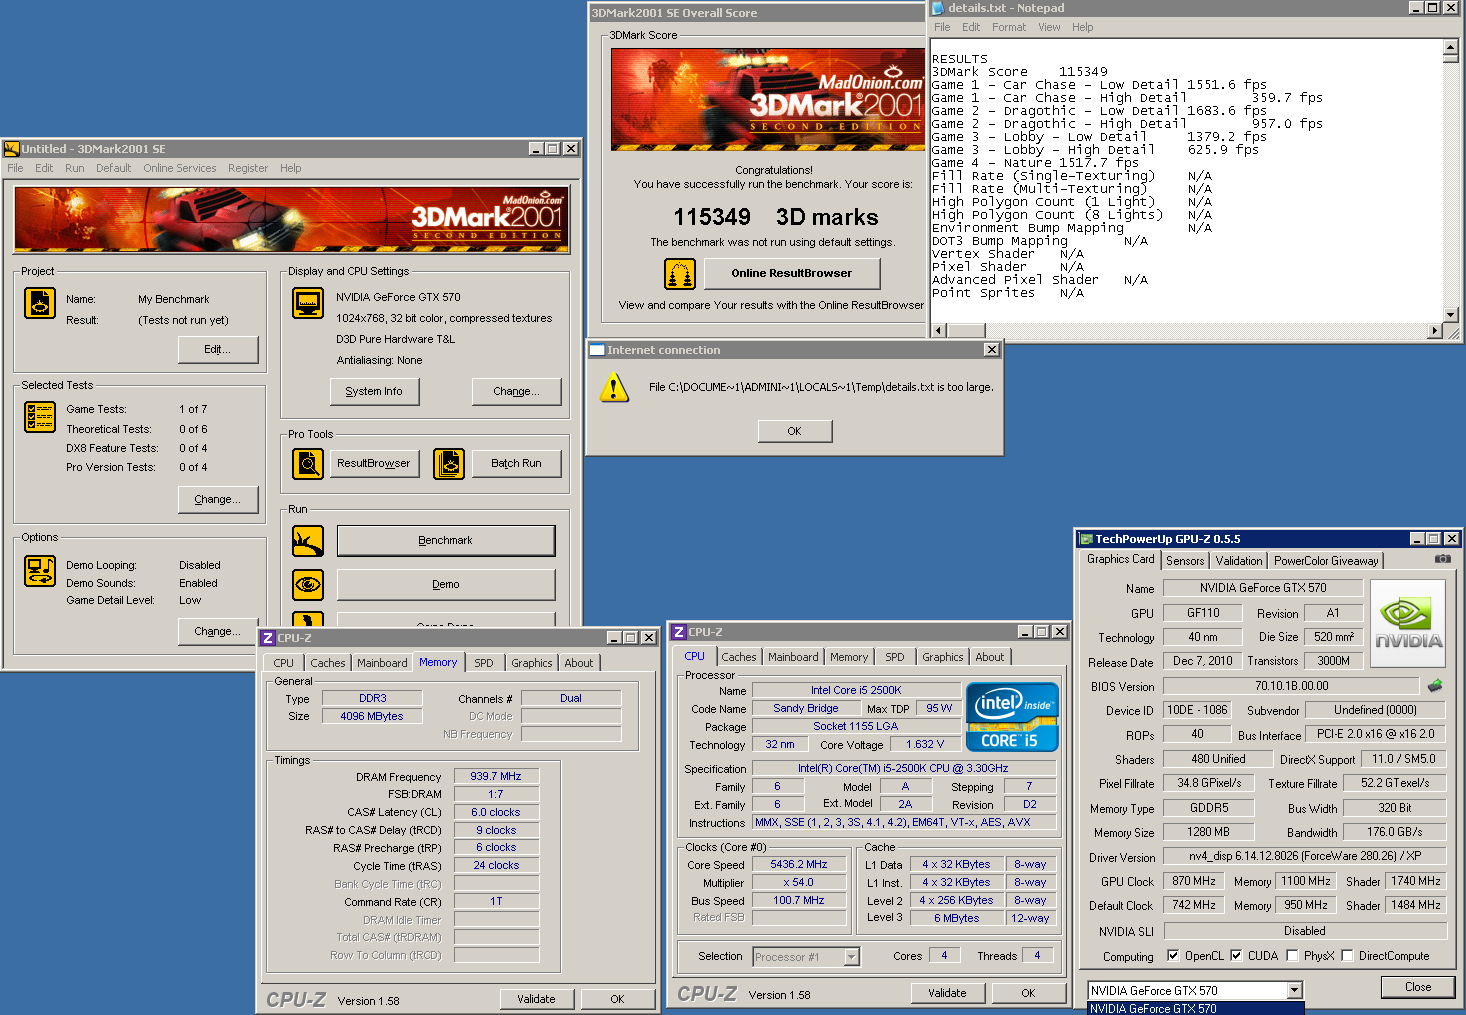Click the ResultBrowser magnifier icon in Pro Tools
This screenshot has width=1466, height=1015.
308,464
